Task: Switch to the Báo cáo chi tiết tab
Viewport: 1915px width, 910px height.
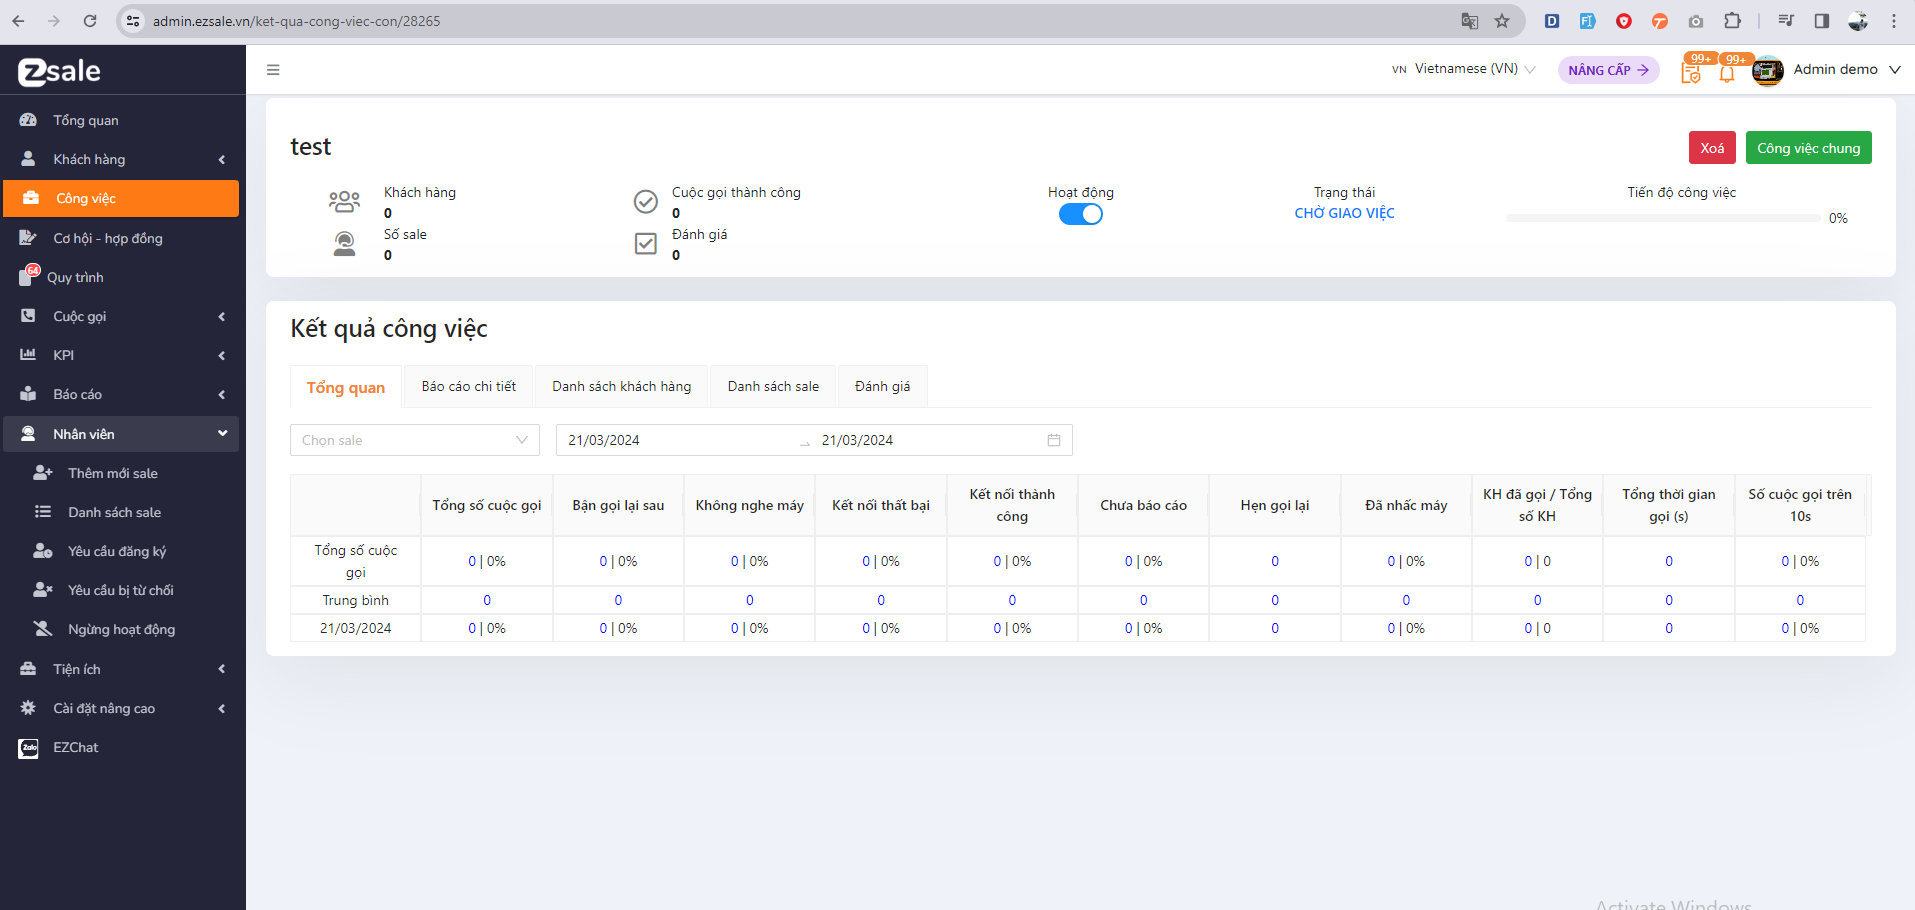Action: 469,386
